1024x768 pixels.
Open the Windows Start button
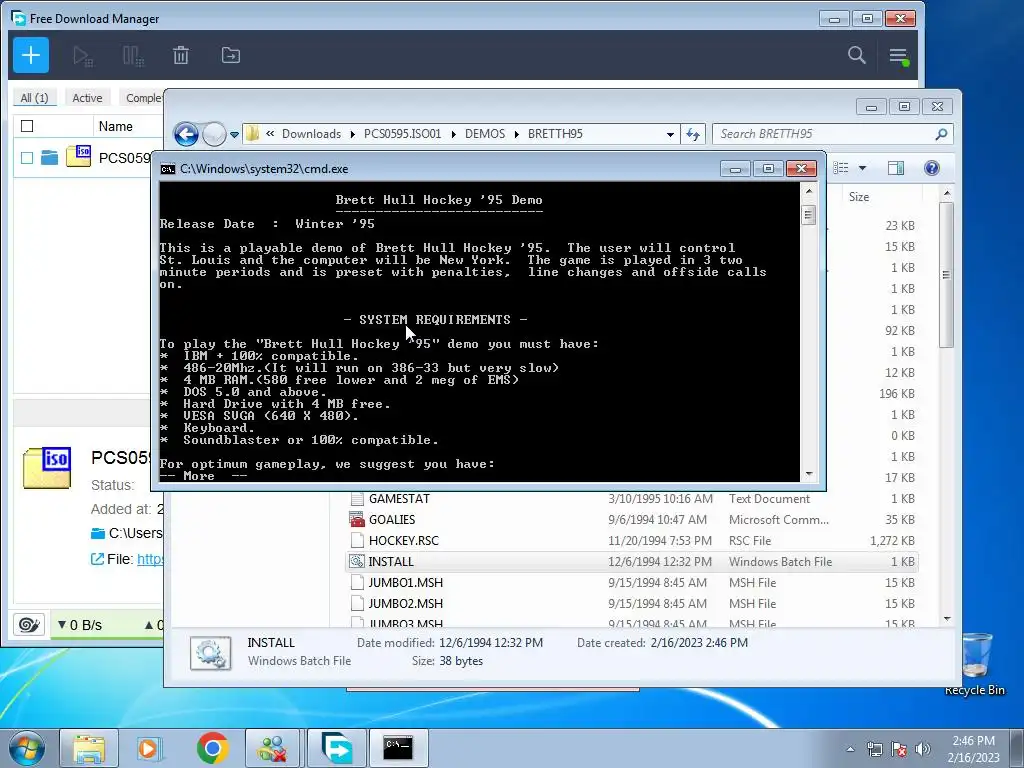pyautogui.click(x=27, y=748)
